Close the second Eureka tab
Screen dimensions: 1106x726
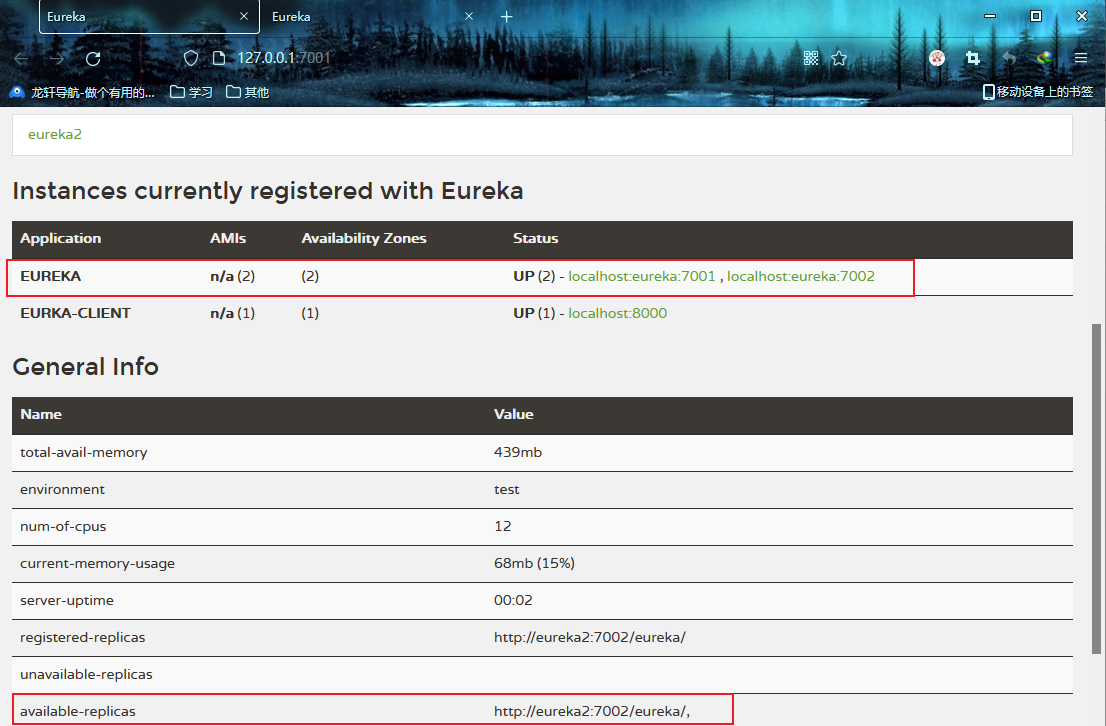[468, 16]
